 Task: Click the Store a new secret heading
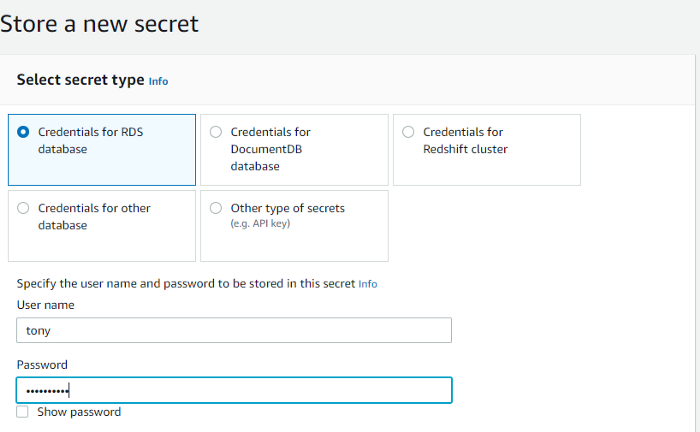100,23
